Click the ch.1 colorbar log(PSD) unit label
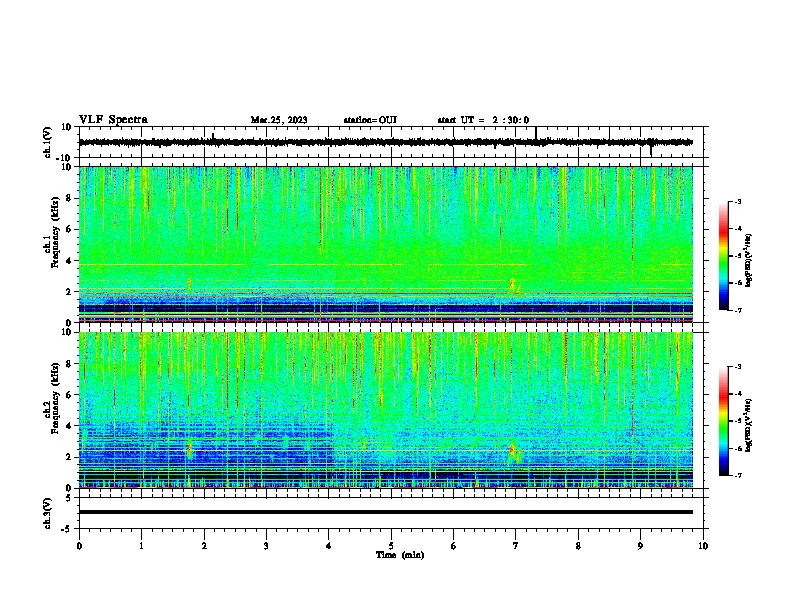This screenshot has height=612, width=792. (748, 260)
